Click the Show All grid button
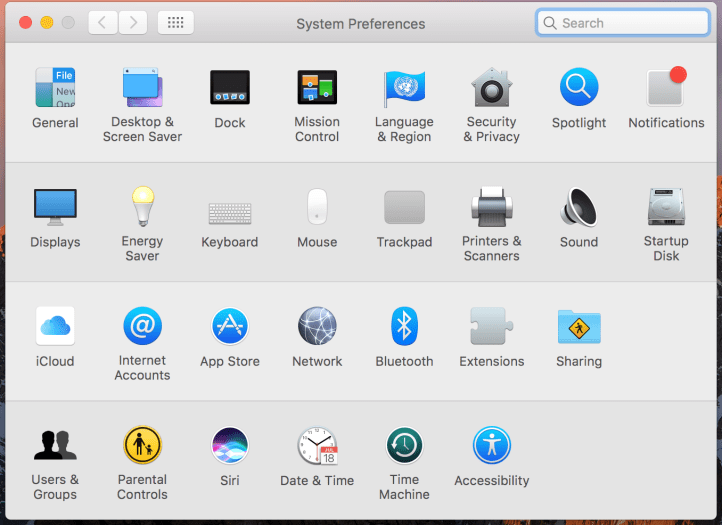 click(175, 22)
